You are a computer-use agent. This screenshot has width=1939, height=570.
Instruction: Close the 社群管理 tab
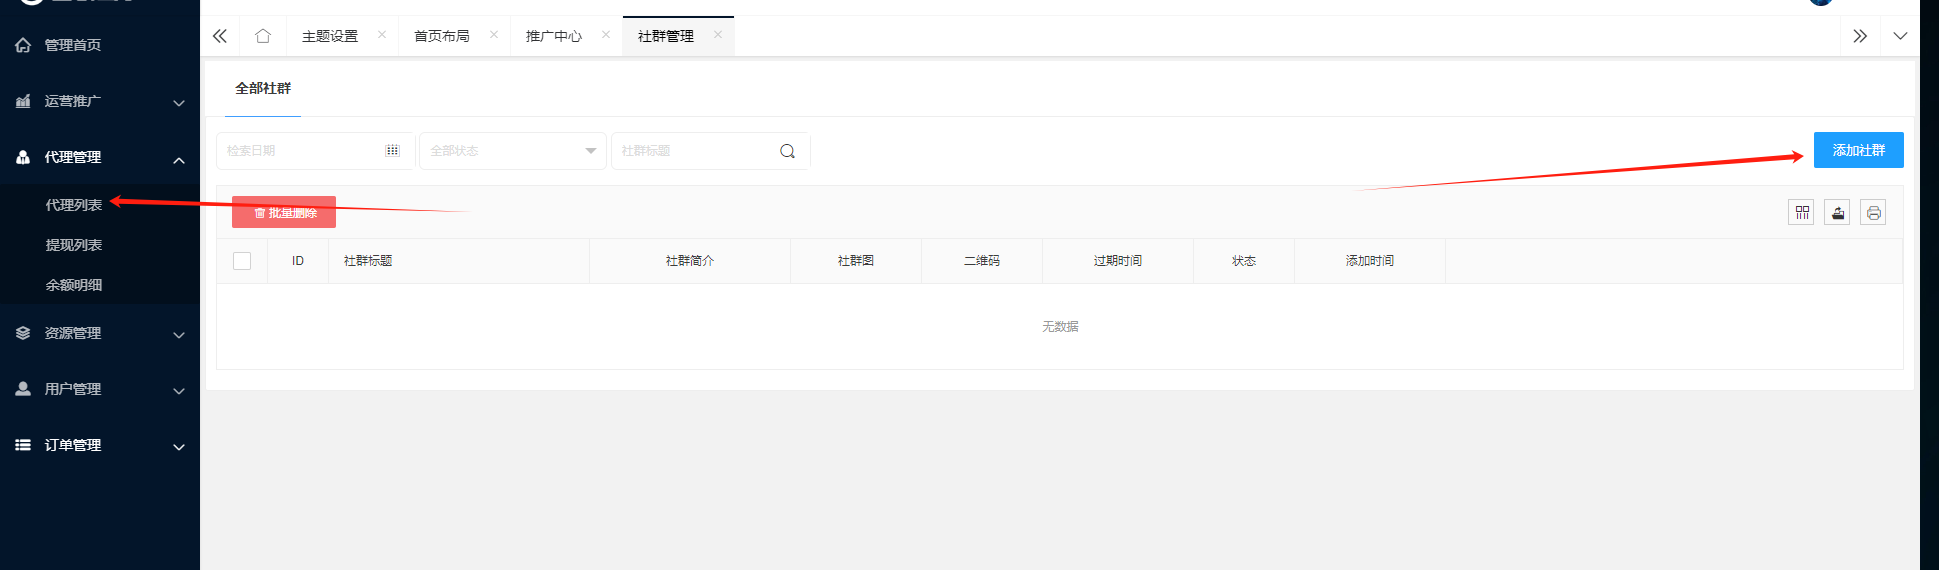(x=718, y=35)
